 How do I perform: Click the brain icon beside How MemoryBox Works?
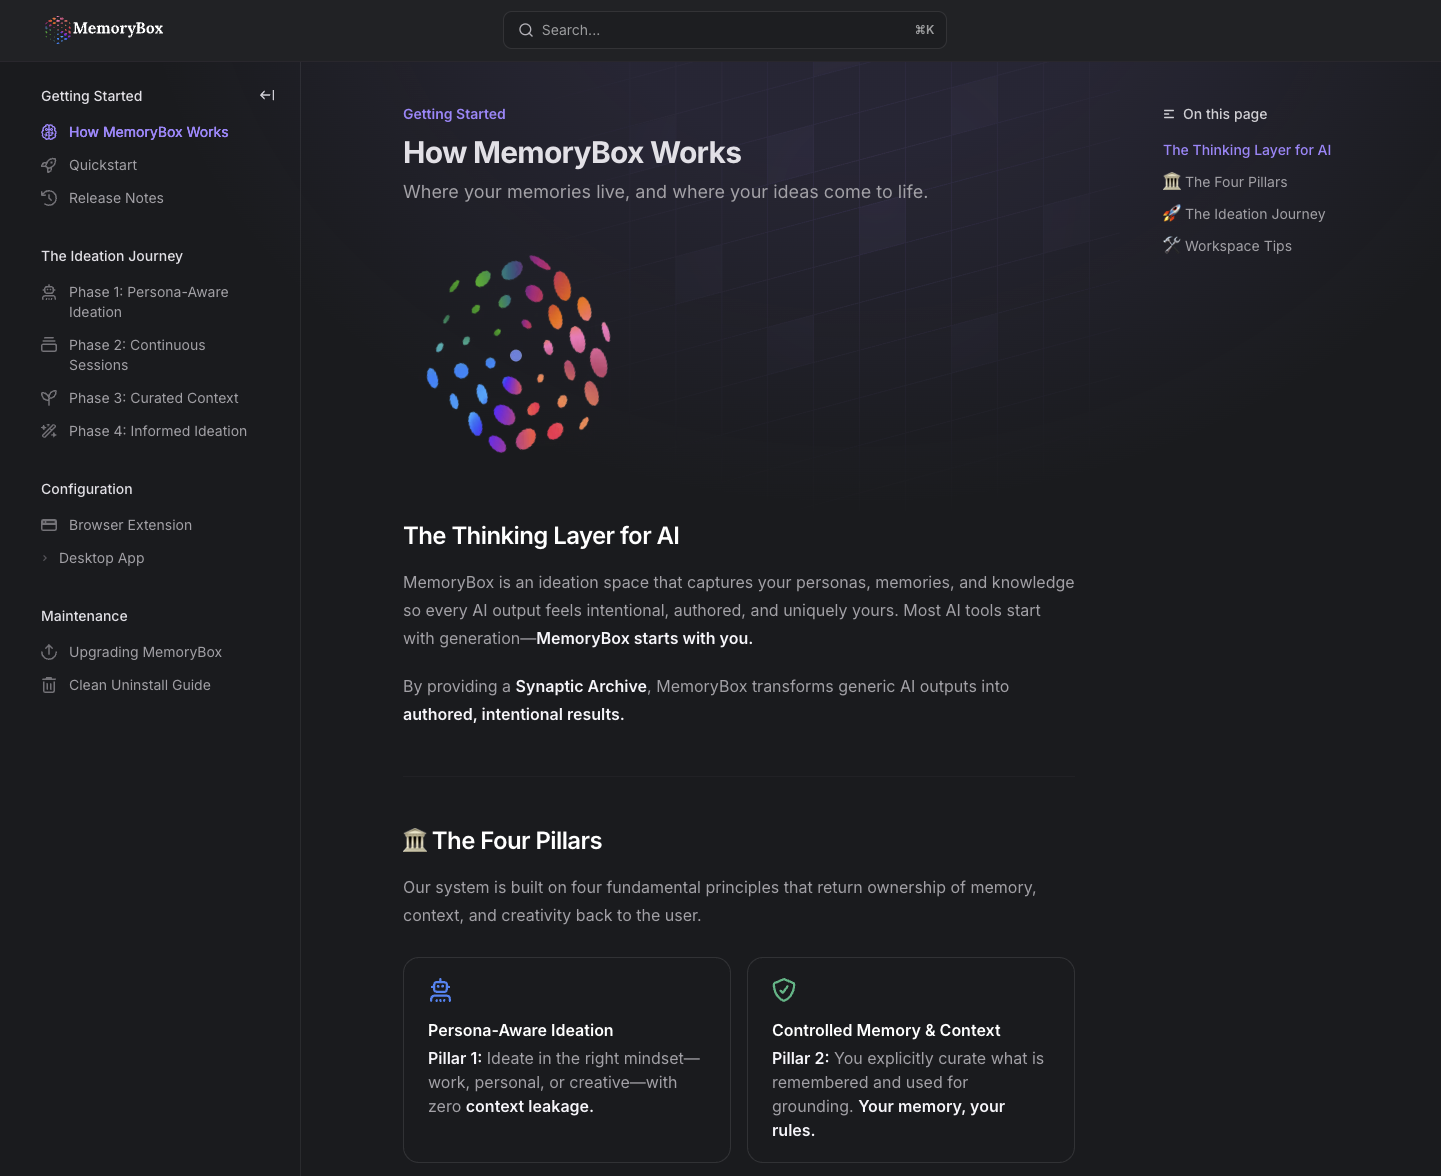(x=49, y=132)
